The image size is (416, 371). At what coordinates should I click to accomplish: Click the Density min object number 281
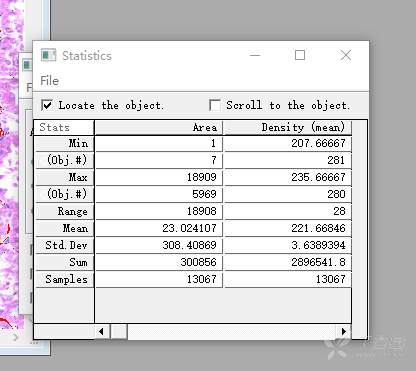288,160
